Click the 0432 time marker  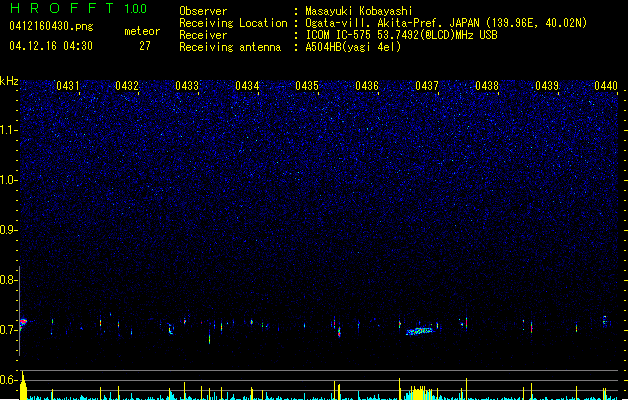tap(127, 86)
